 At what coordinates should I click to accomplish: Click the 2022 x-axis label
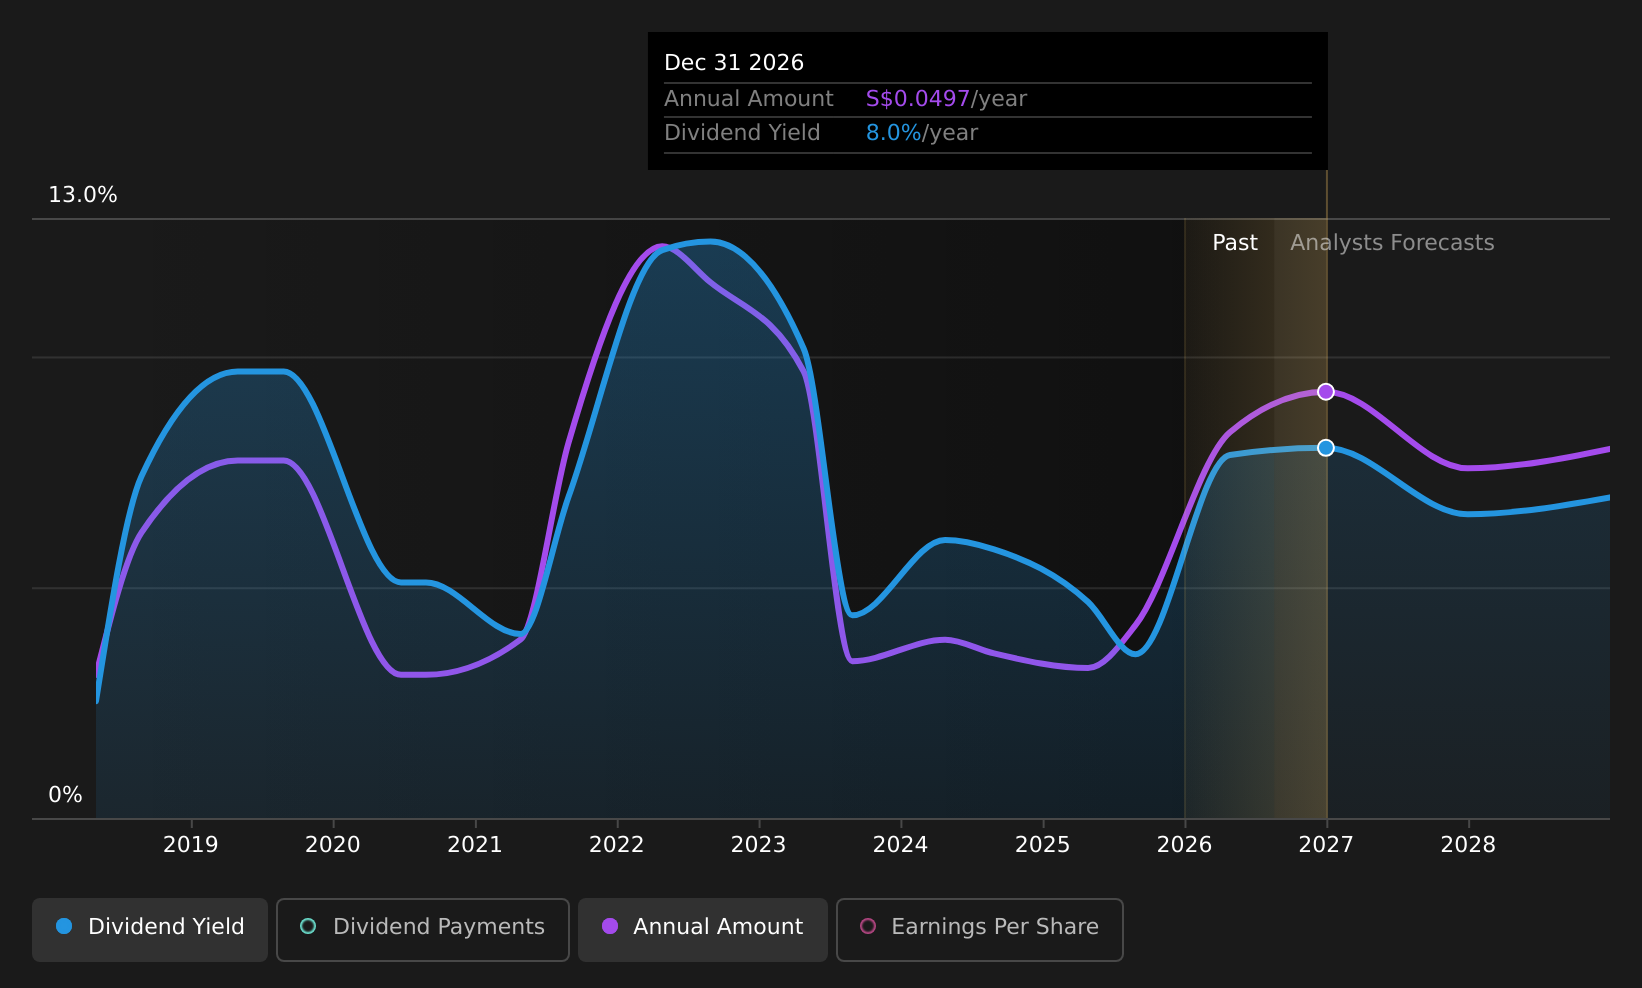coord(617,845)
